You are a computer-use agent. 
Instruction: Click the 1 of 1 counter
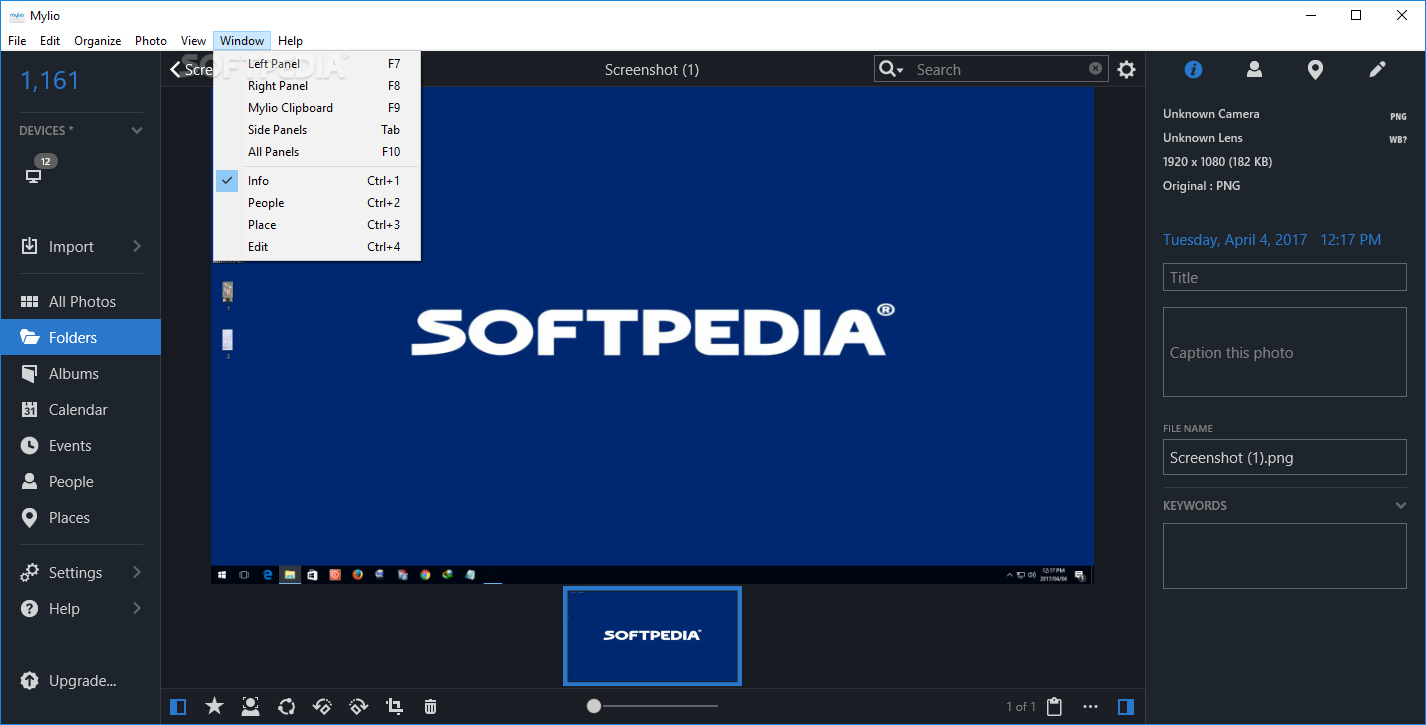click(1021, 707)
